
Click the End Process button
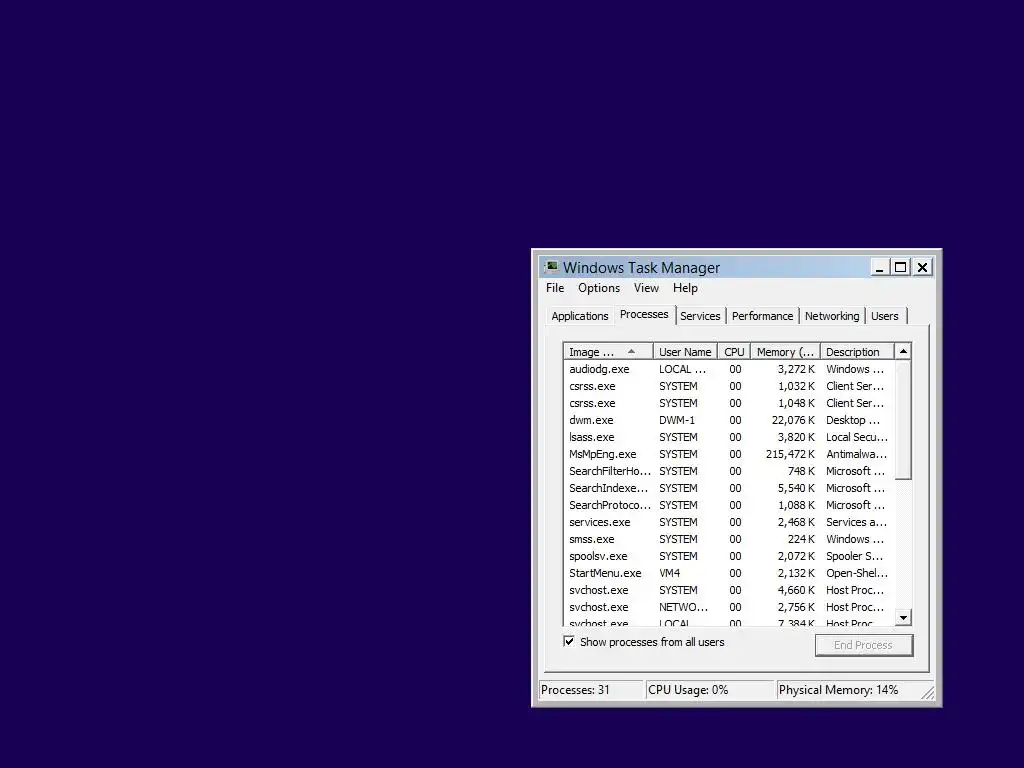point(863,645)
